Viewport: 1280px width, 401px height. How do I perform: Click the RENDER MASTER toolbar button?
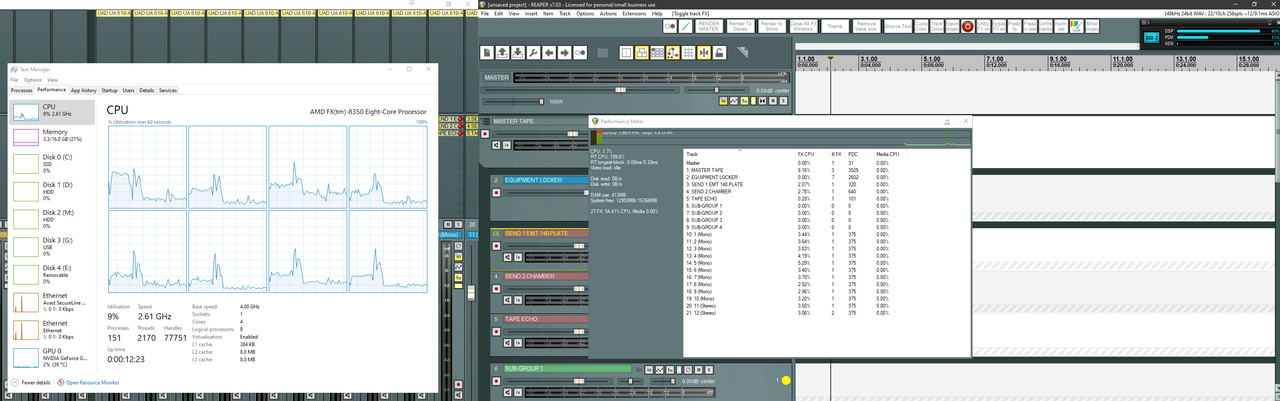pos(709,26)
